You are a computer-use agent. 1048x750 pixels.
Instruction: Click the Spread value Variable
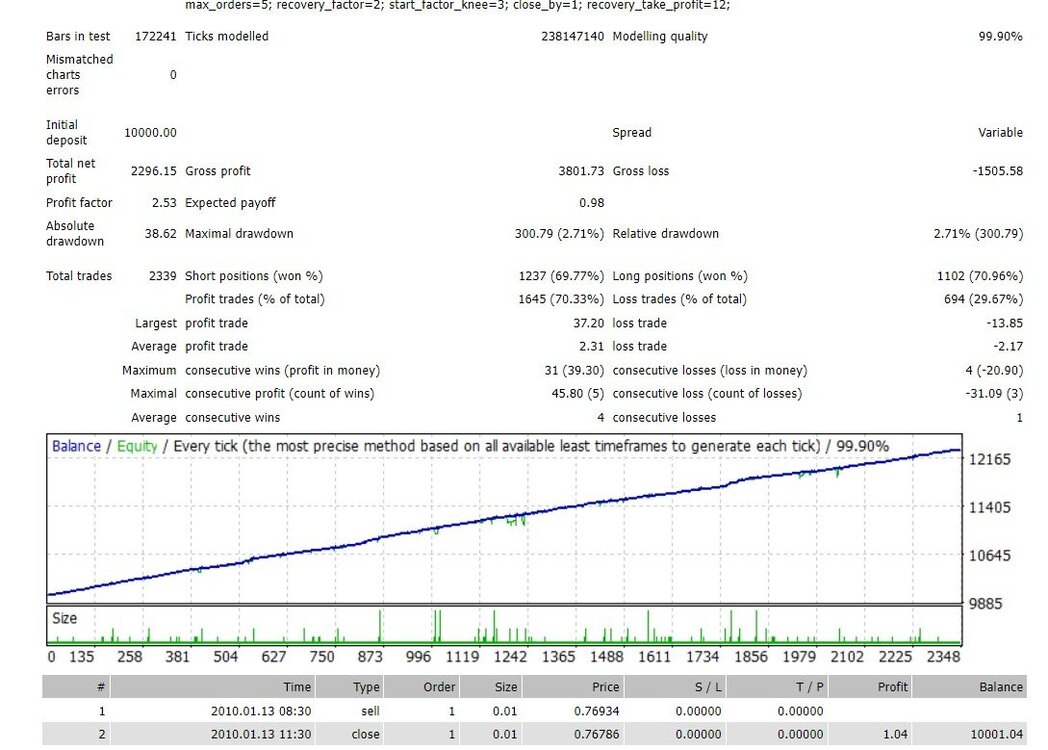pos(1000,132)
